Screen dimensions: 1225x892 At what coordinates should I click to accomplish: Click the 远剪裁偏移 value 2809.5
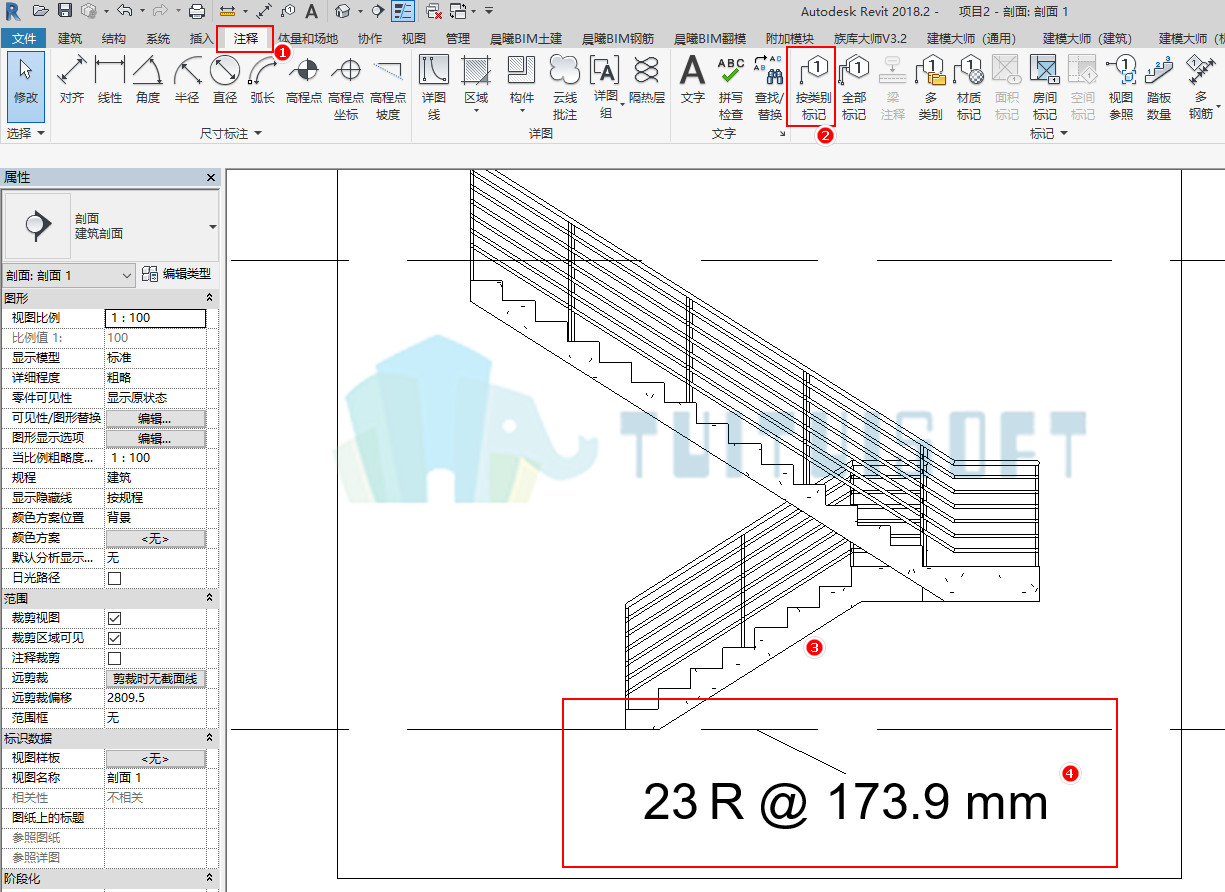[155, 698]
